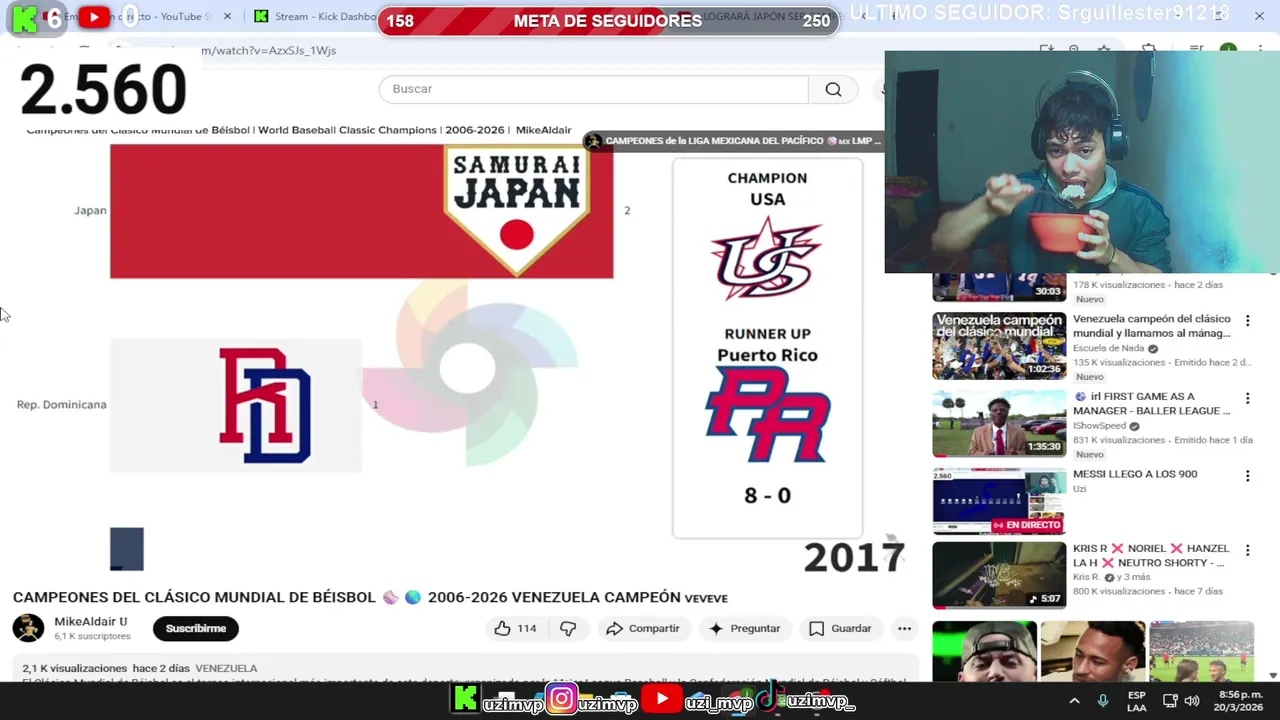
Task: Click the video title 'CAMPEONES DEL CLÁSICO MUNDIAL'
Action: pyautogui.click(x=370, y=597)
